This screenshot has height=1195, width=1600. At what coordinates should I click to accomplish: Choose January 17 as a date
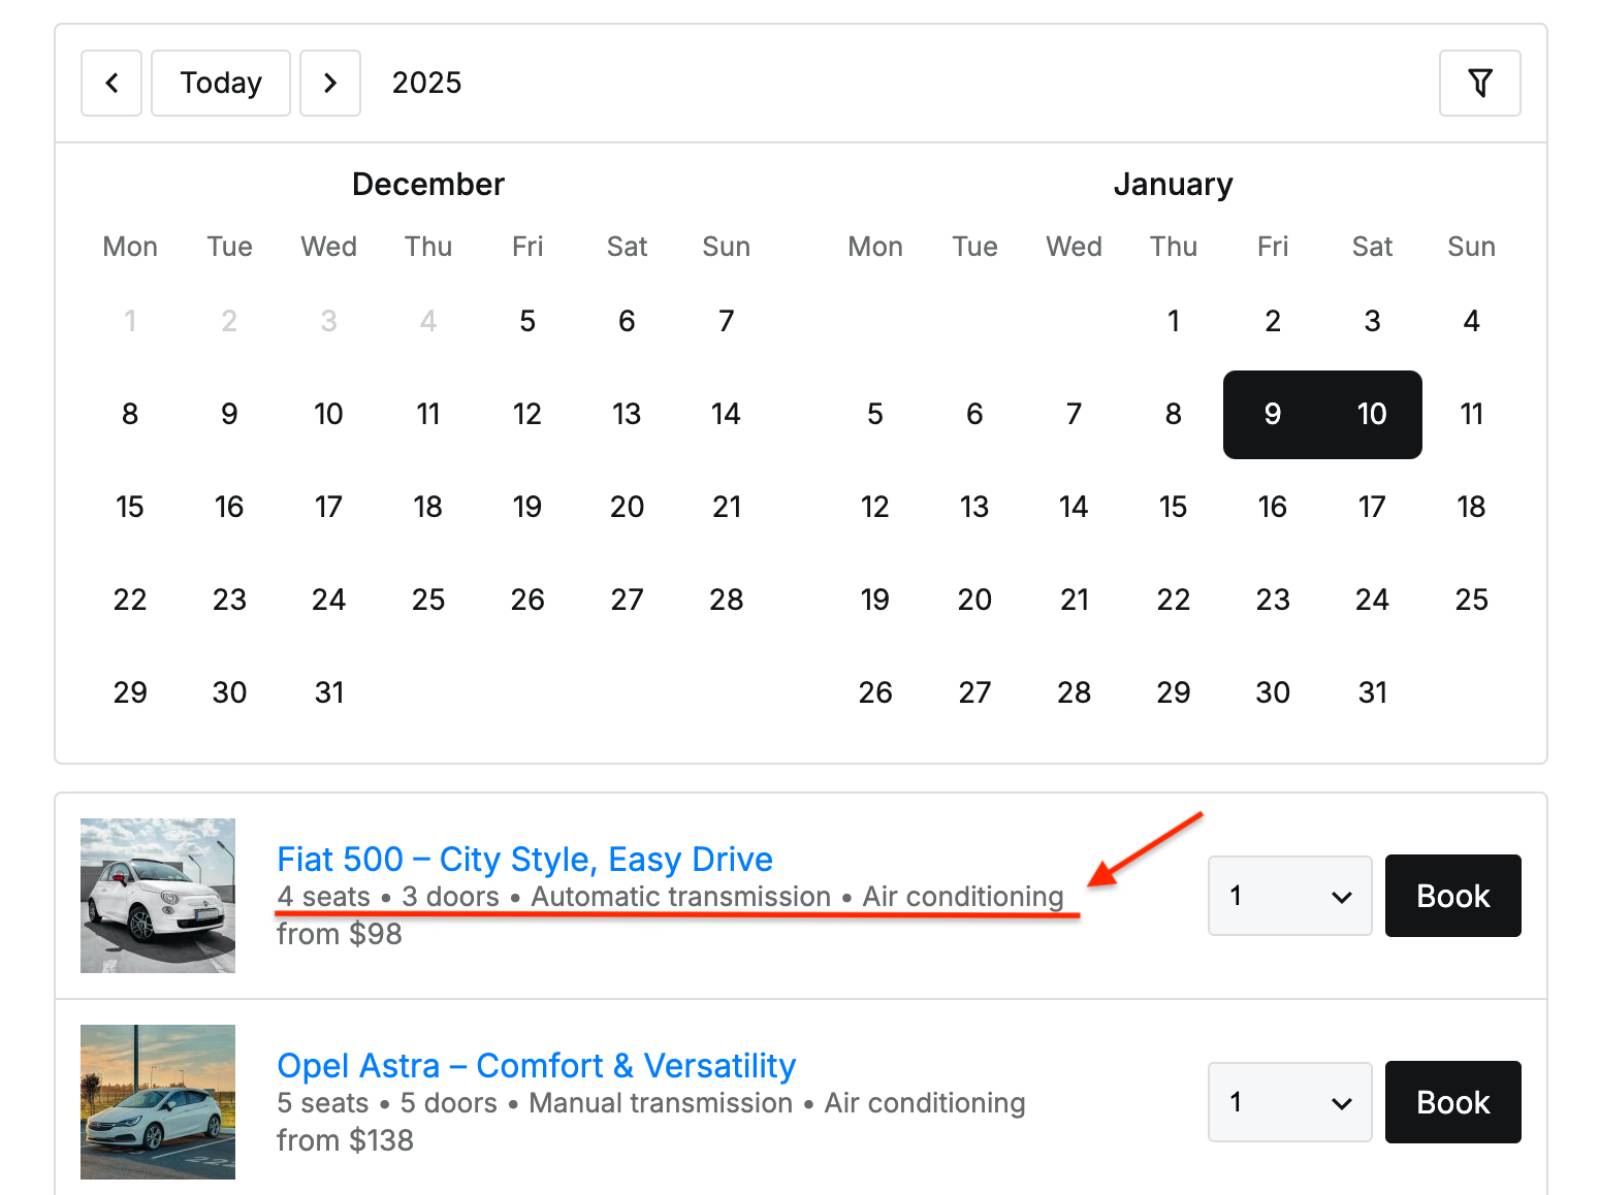pyautogui.click(x=1371, y=507)
